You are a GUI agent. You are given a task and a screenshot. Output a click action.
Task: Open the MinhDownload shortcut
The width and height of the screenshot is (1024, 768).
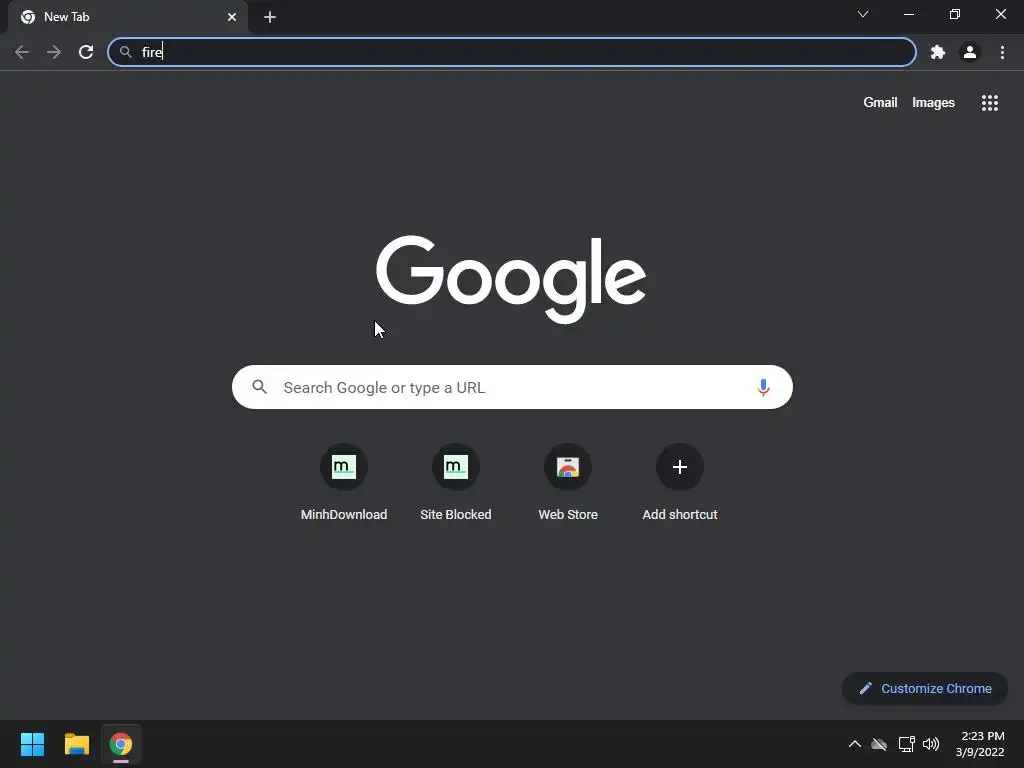(344, 482)
